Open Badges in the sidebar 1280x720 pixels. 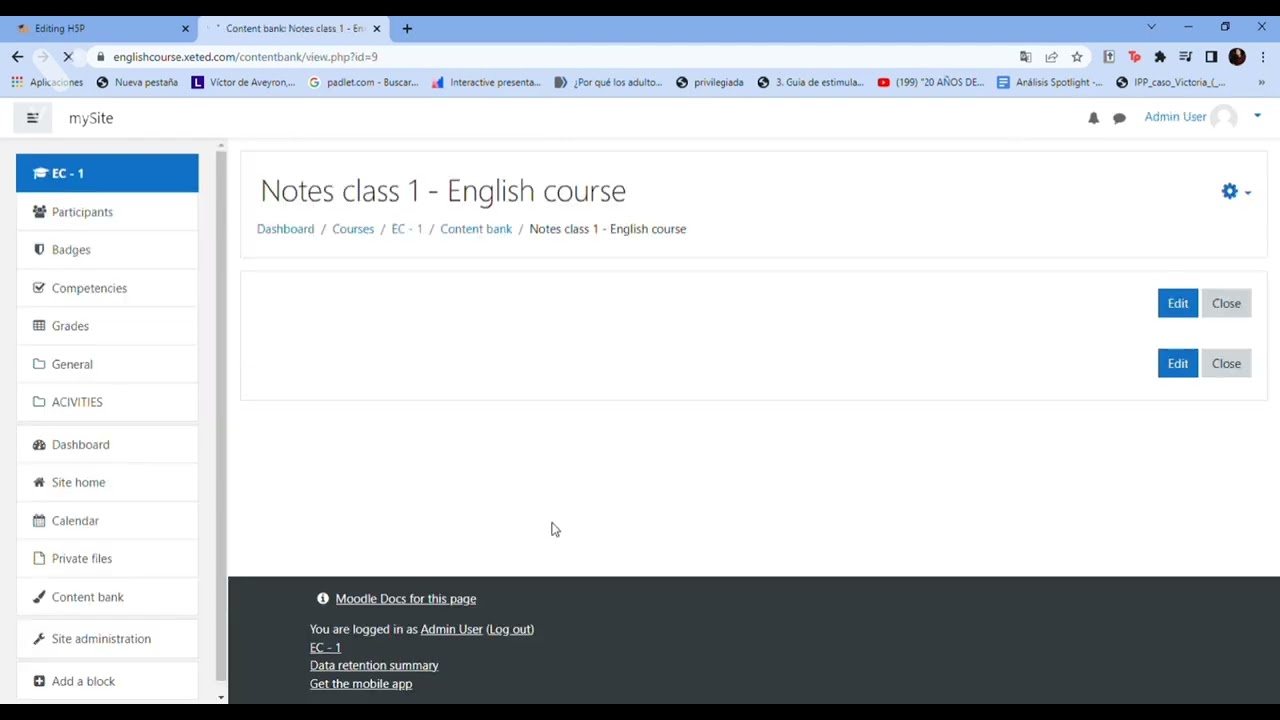[x=107, y=250]
